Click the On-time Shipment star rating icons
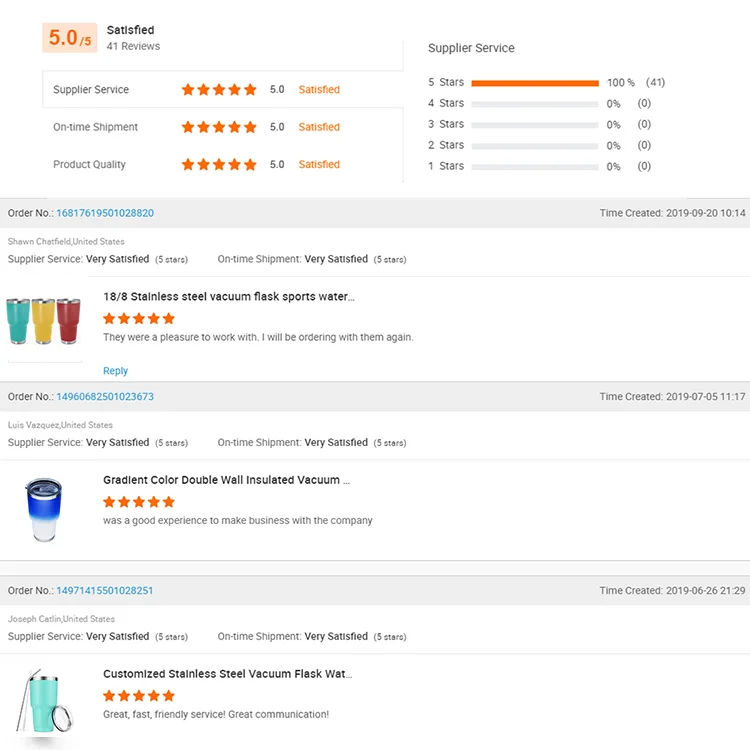Viewport: 750px width, 750px height. click(219, 127)
